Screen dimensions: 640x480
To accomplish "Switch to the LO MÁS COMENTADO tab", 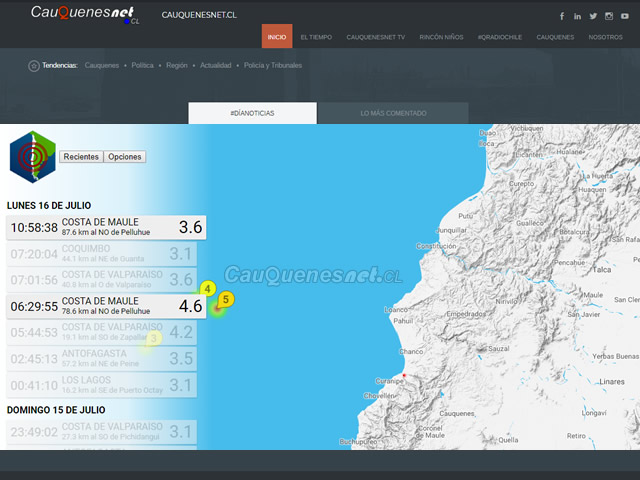I will point(393,113).
